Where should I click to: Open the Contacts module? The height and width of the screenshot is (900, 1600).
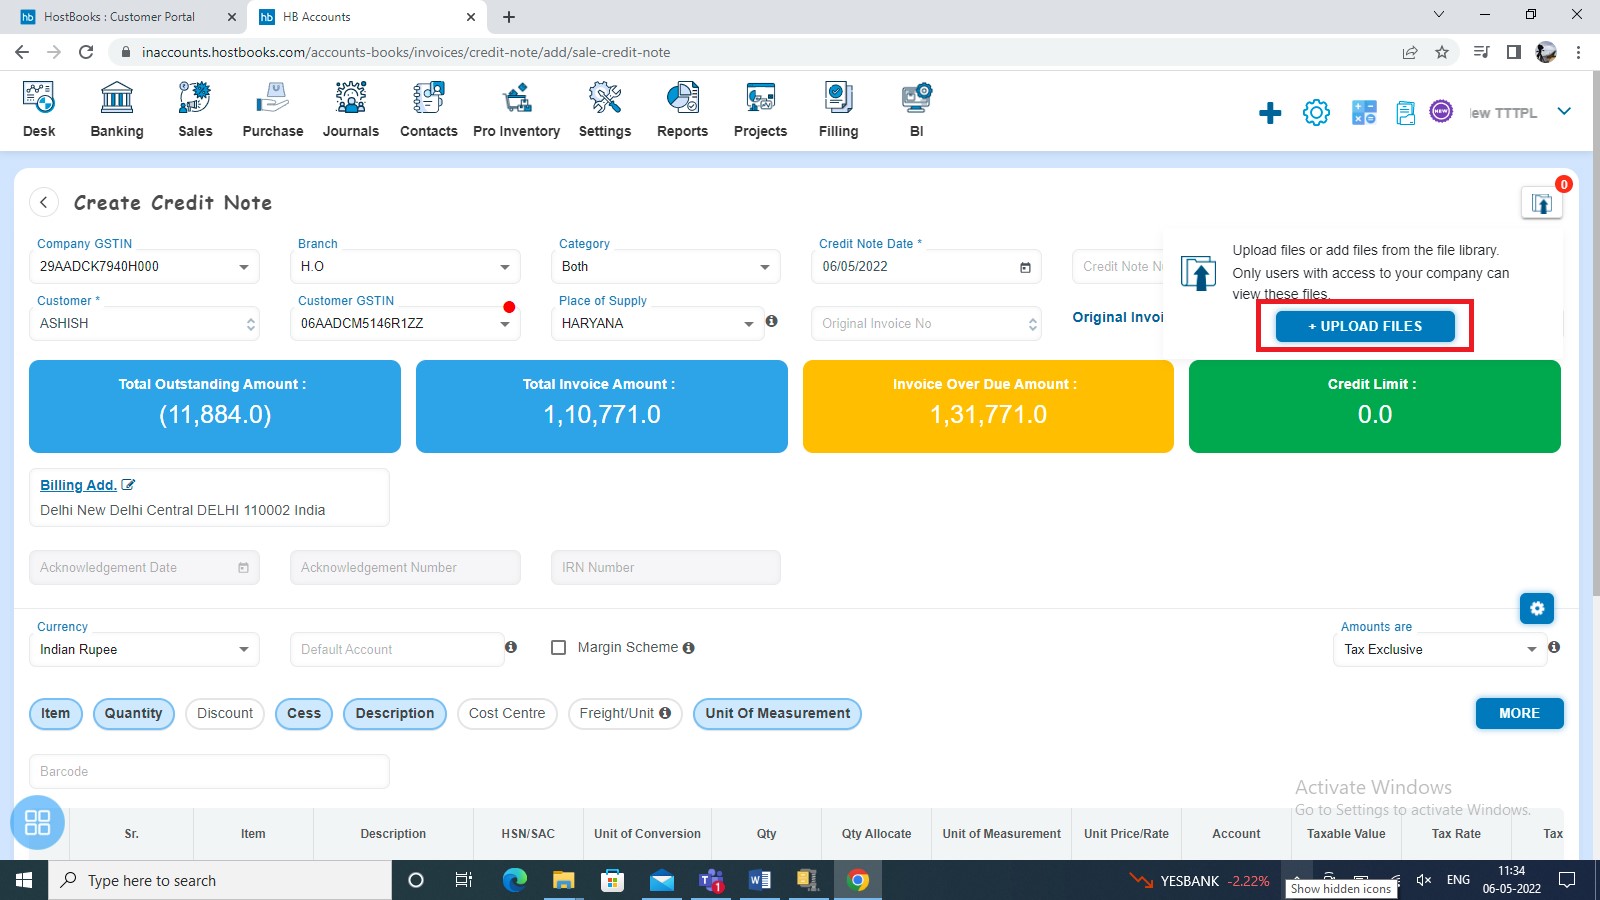pyautogui.click(x=429, y=110)
